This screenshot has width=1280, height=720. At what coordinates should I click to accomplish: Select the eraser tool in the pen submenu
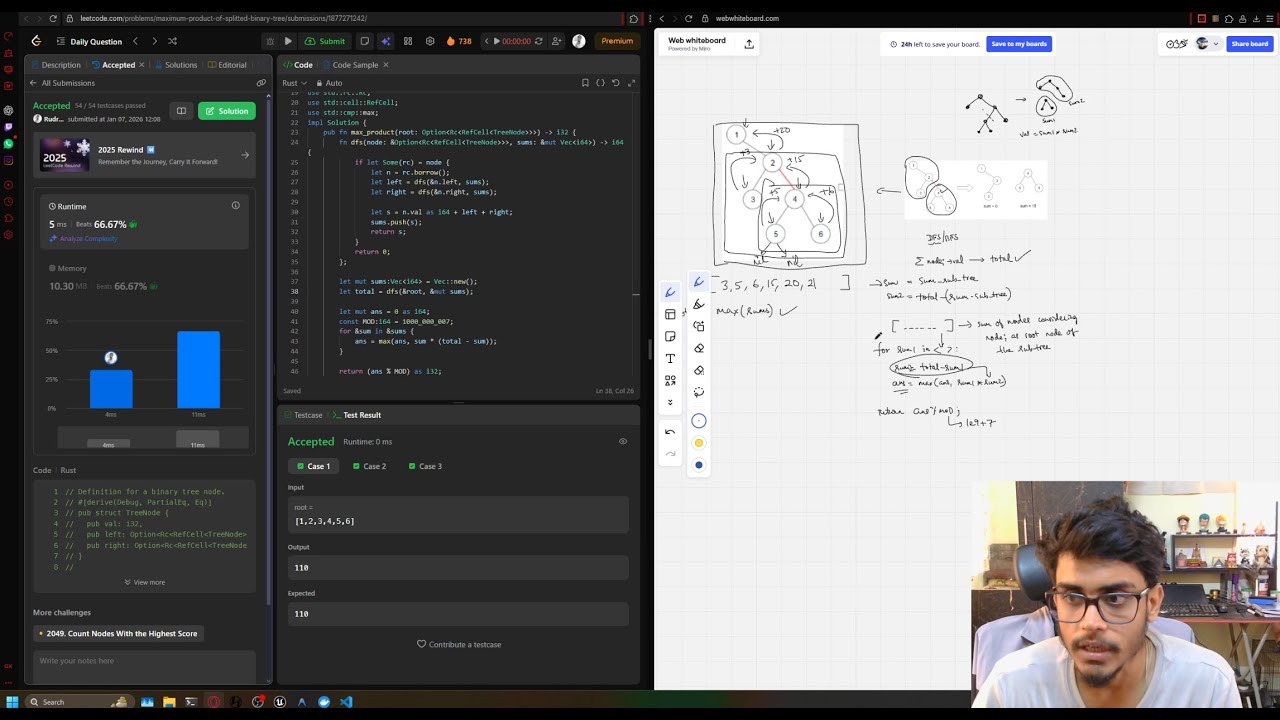699,348
